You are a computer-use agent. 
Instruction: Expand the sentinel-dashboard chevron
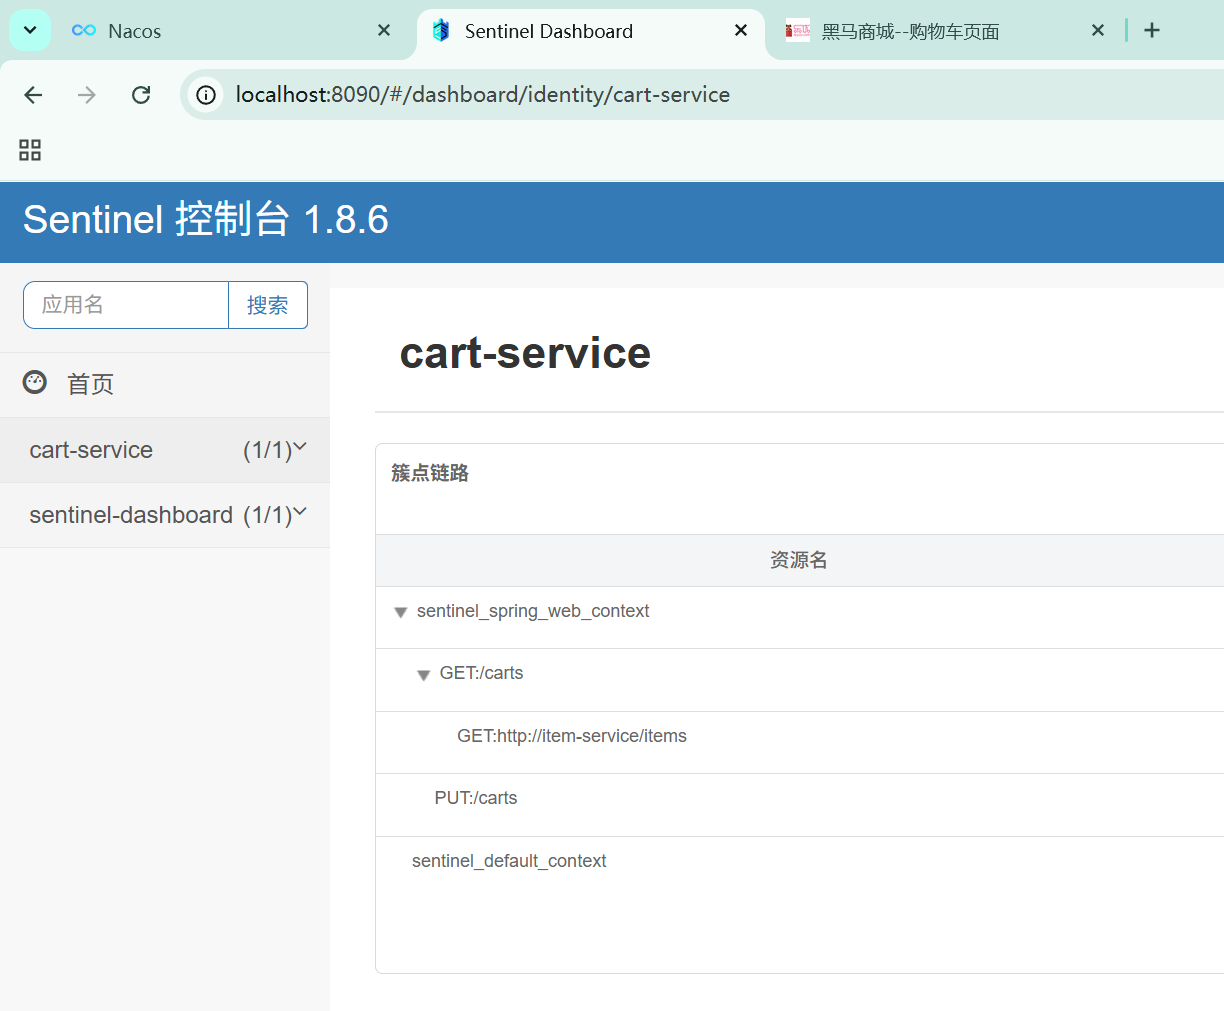point(299,512)
